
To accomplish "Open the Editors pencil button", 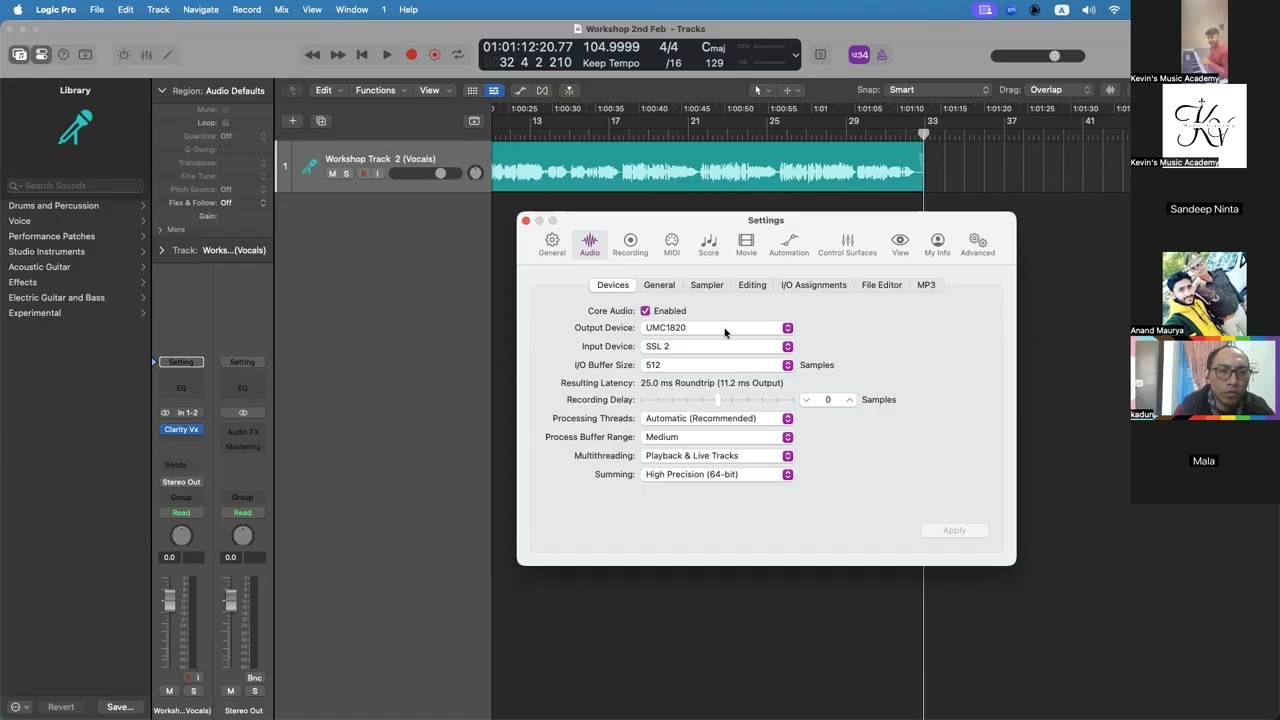I will click(x=168, y=55).
